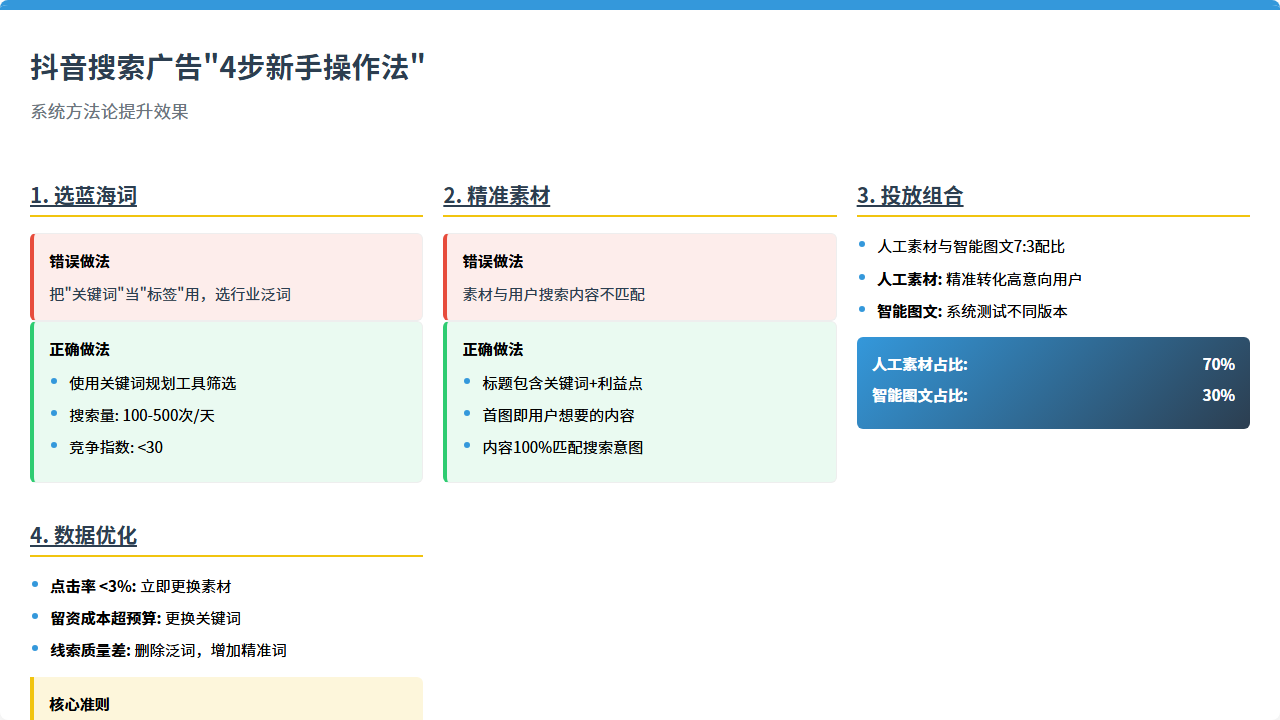Click bullet 线索质量差: 删除泛词，增加精准词
Screen dimensions: 1280x720
click(x=169, y=650)
